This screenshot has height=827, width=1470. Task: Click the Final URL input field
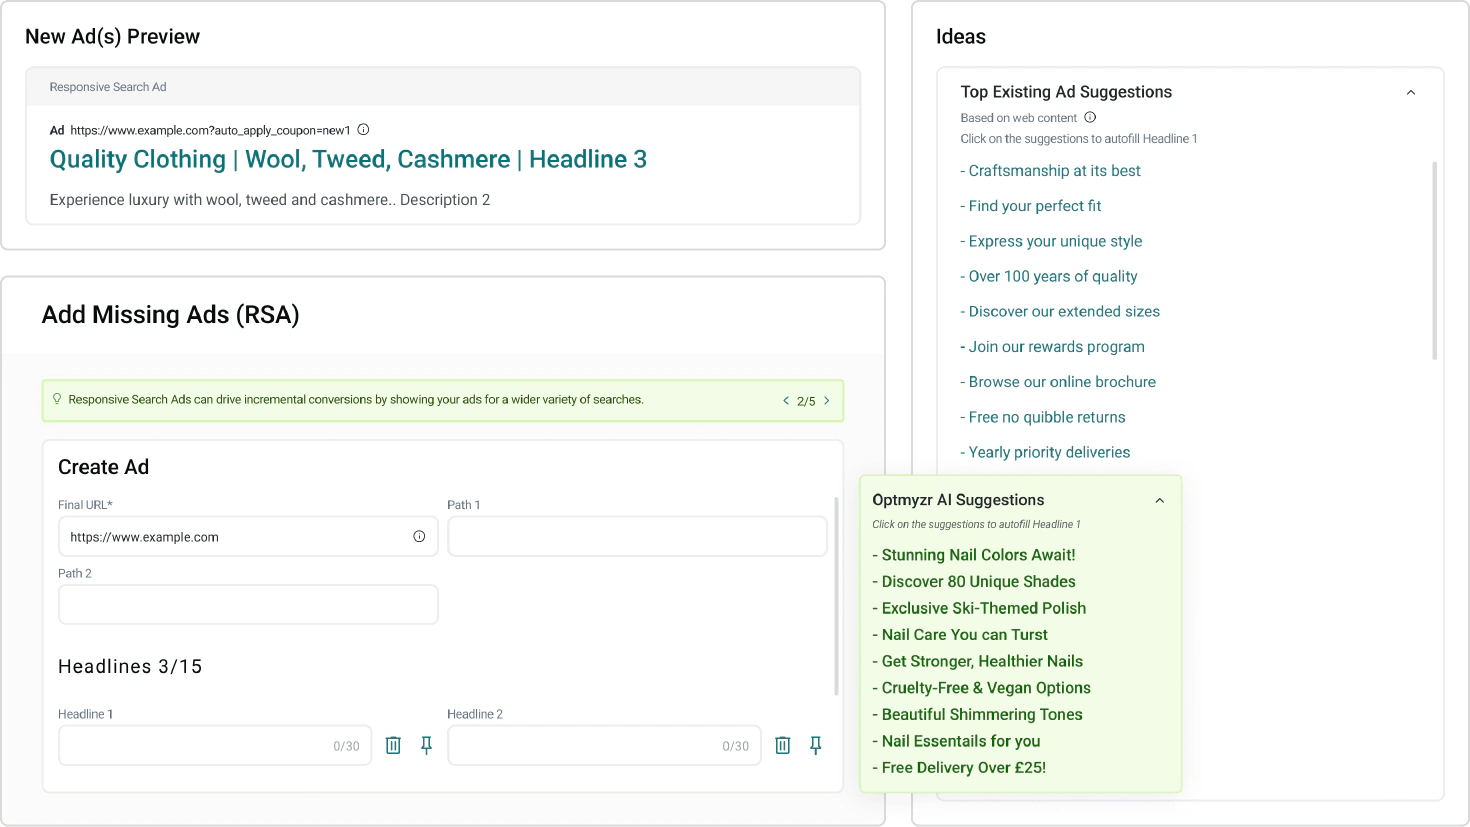tap(248, 537)
